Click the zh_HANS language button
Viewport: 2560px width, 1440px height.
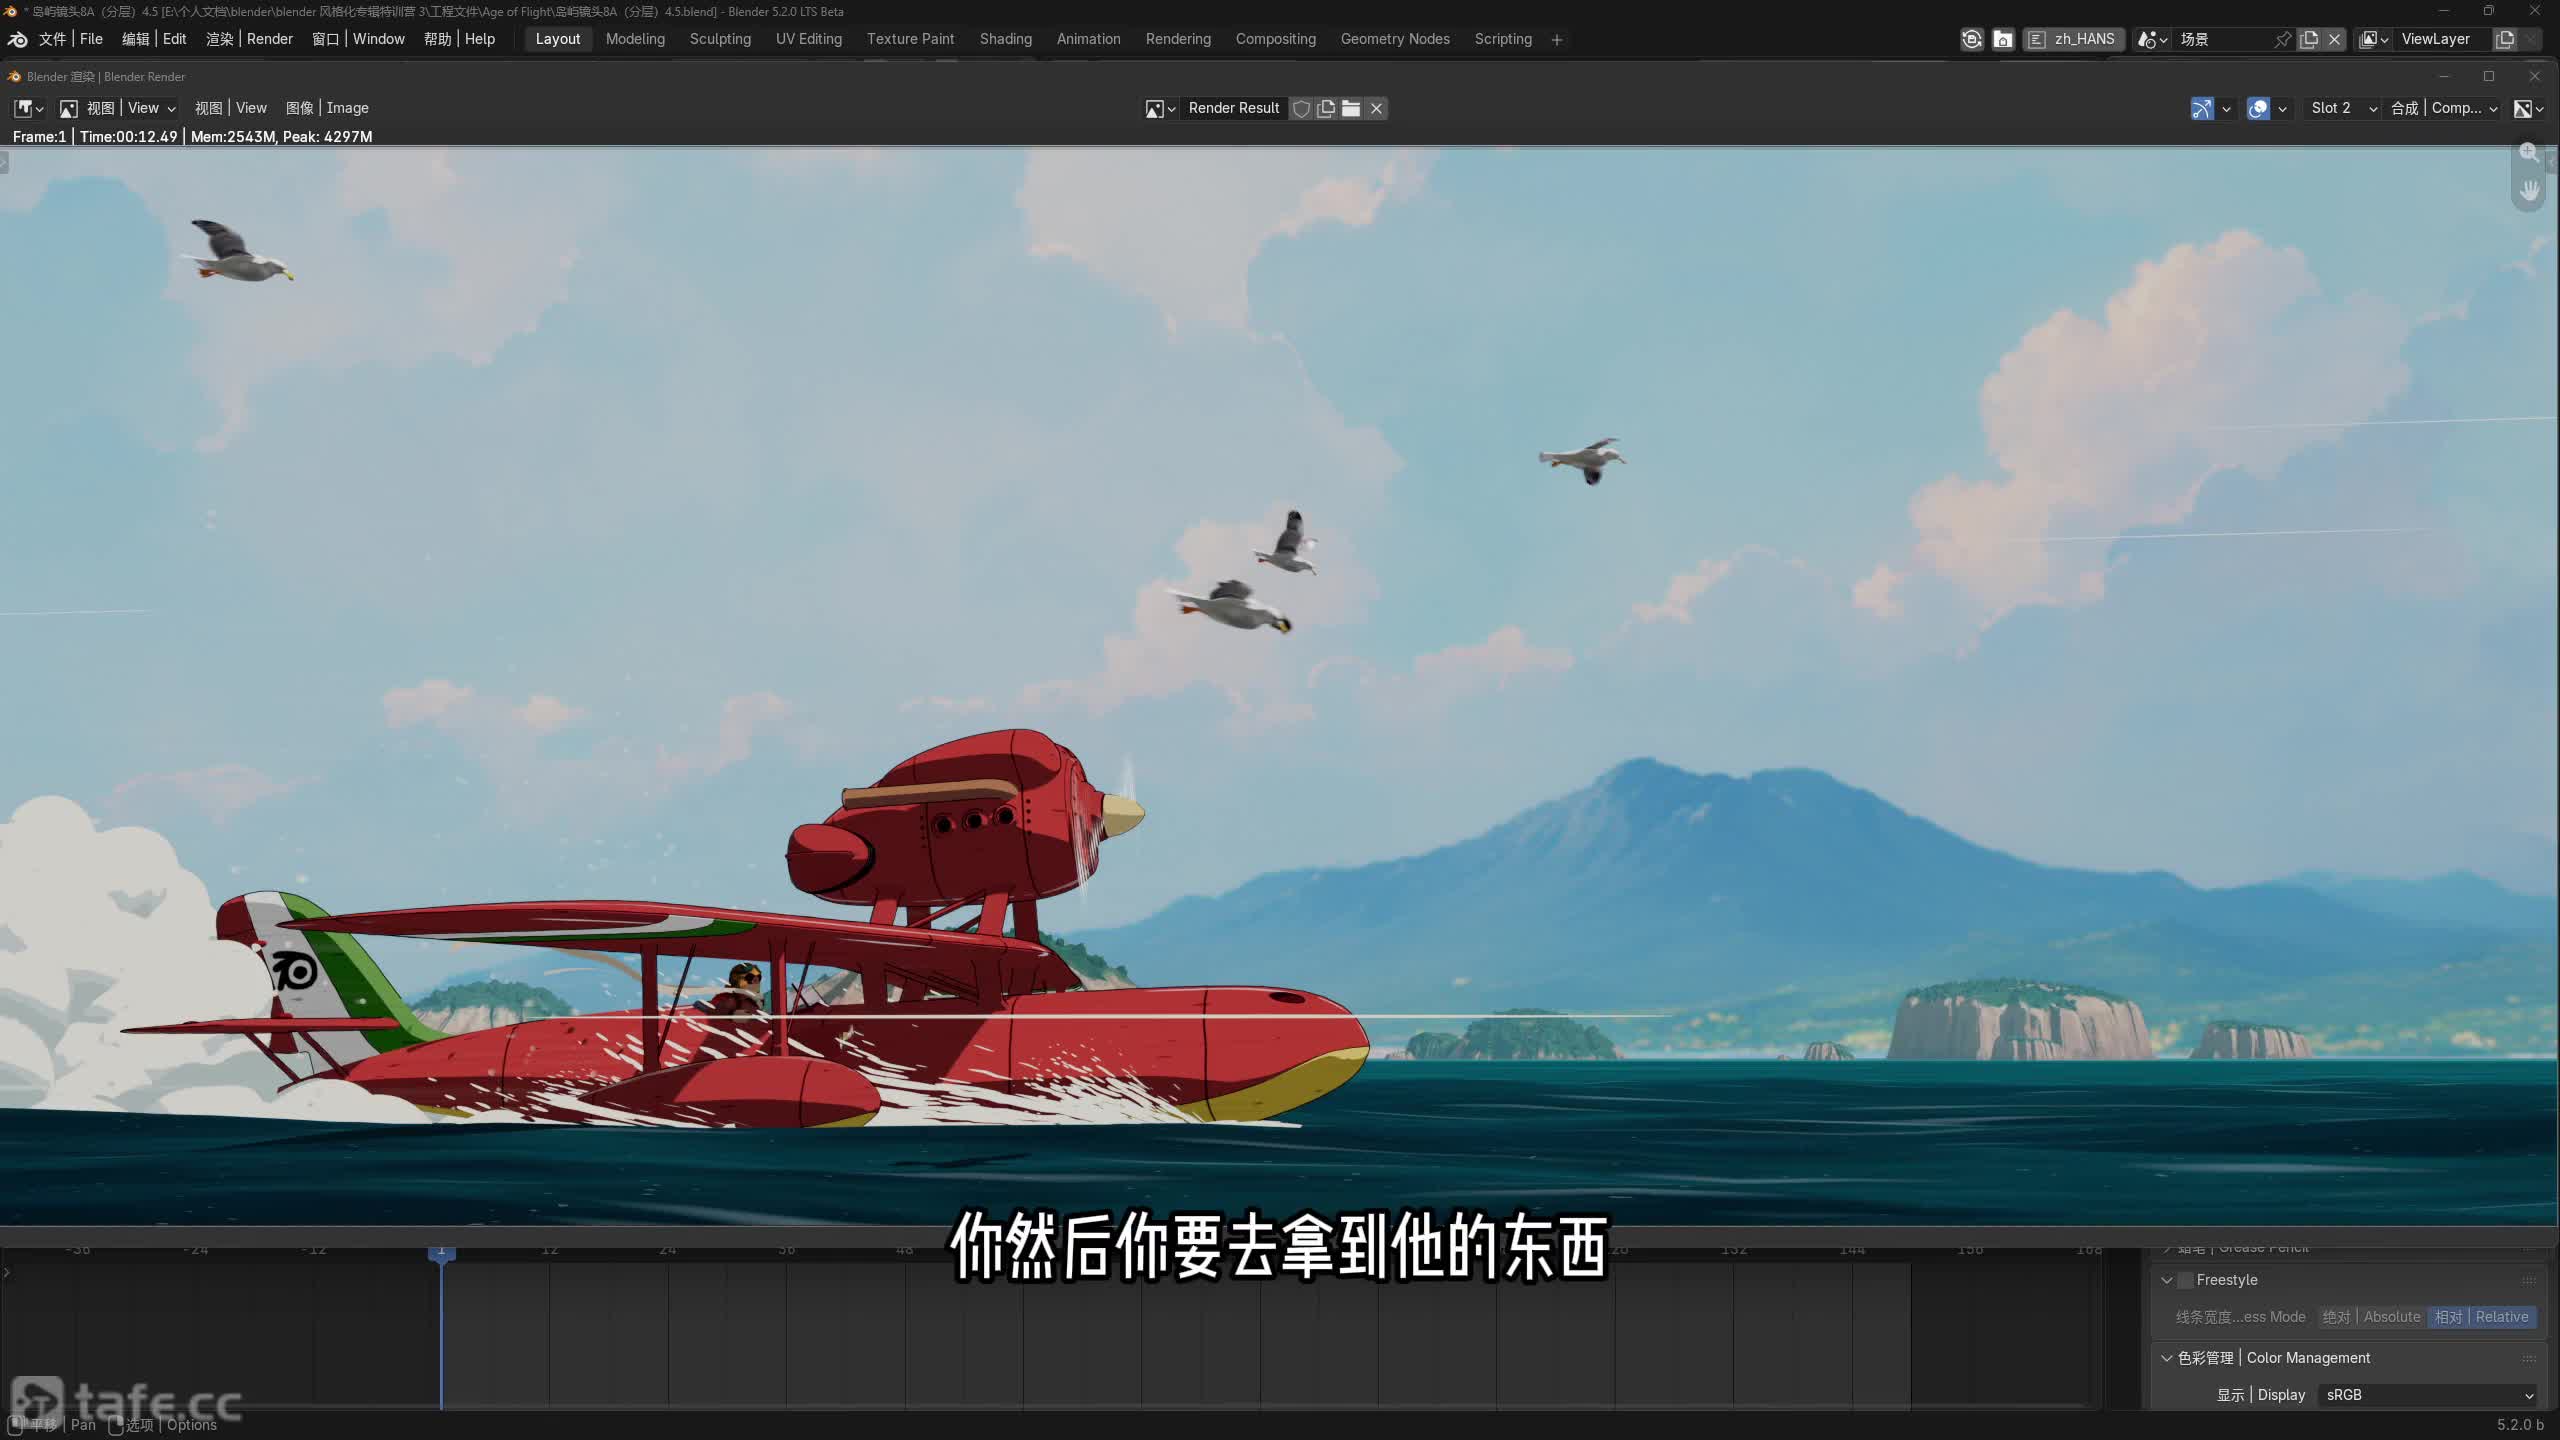click(x=2073, y=39)
